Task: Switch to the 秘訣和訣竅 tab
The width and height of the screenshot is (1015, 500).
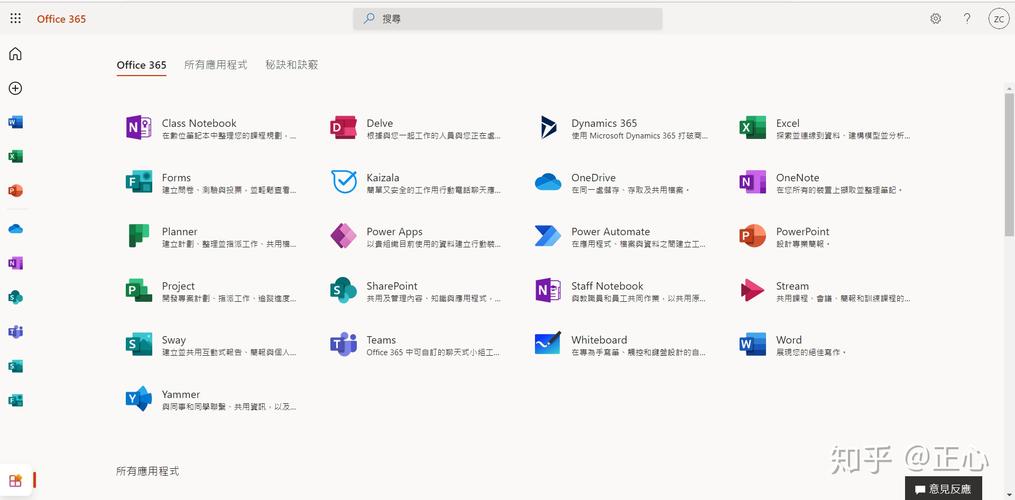Action: click(x=291, y=65)
